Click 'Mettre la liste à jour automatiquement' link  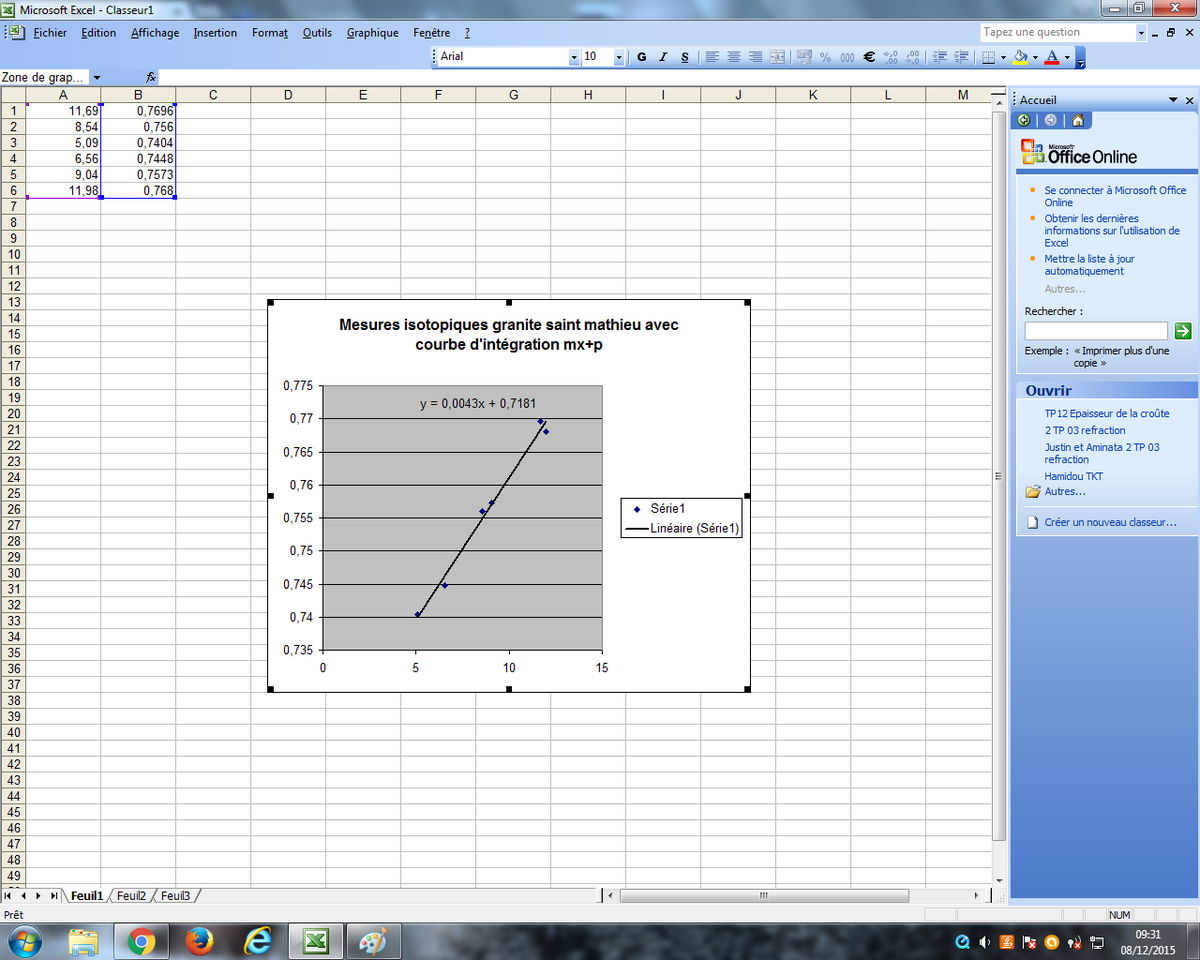tap(1090, 265)
